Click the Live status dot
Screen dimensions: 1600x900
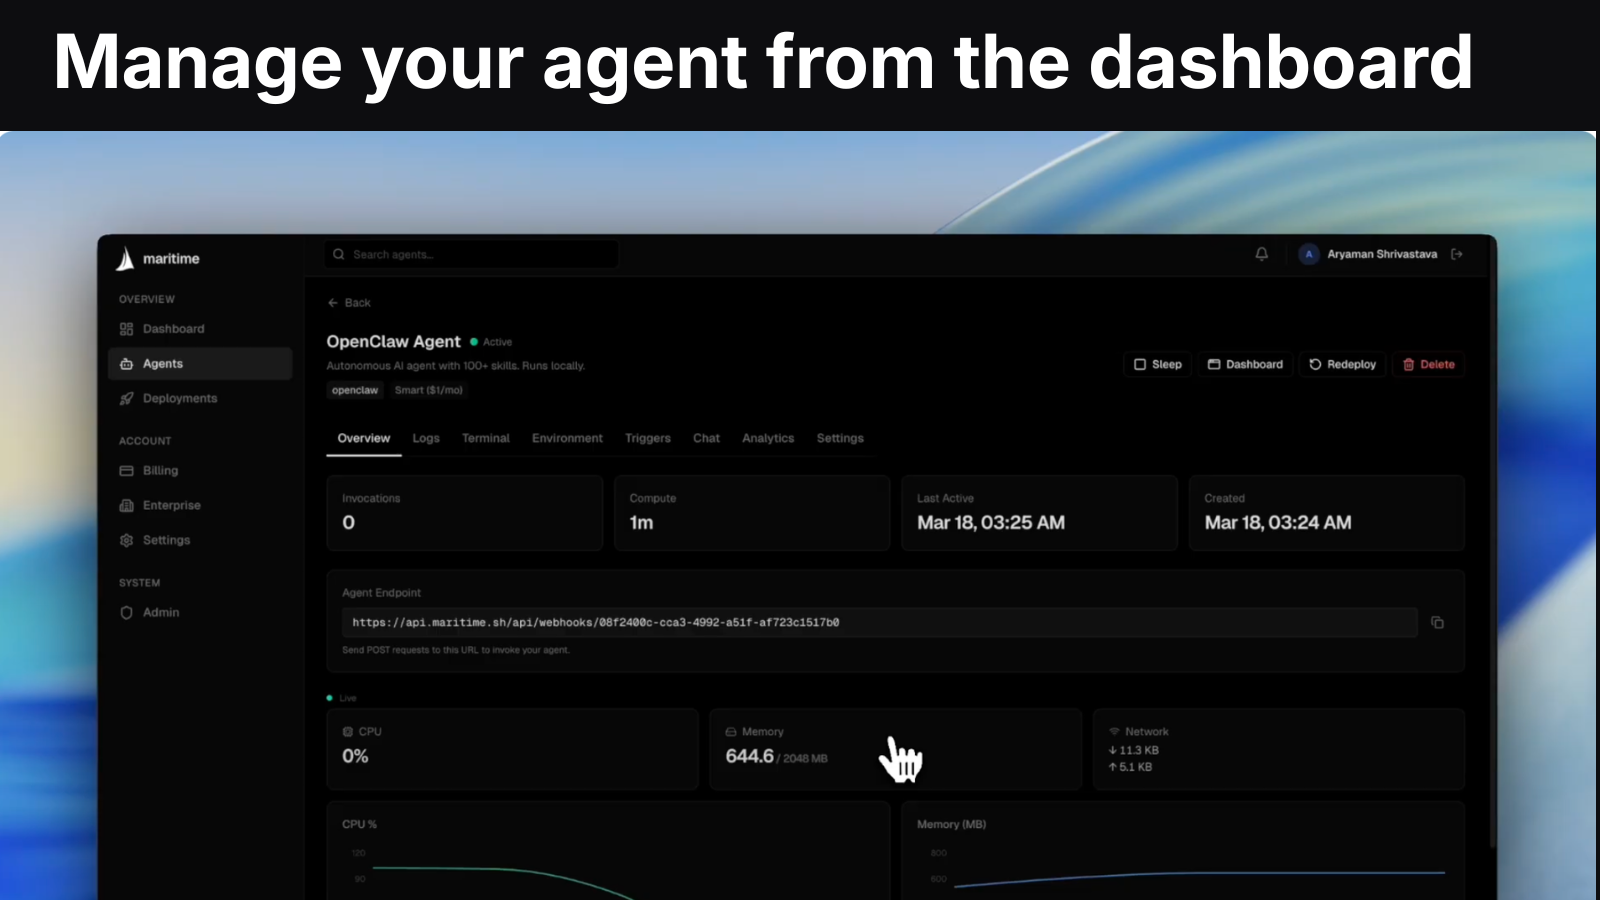pyautogui.click(x=330, y=697)
